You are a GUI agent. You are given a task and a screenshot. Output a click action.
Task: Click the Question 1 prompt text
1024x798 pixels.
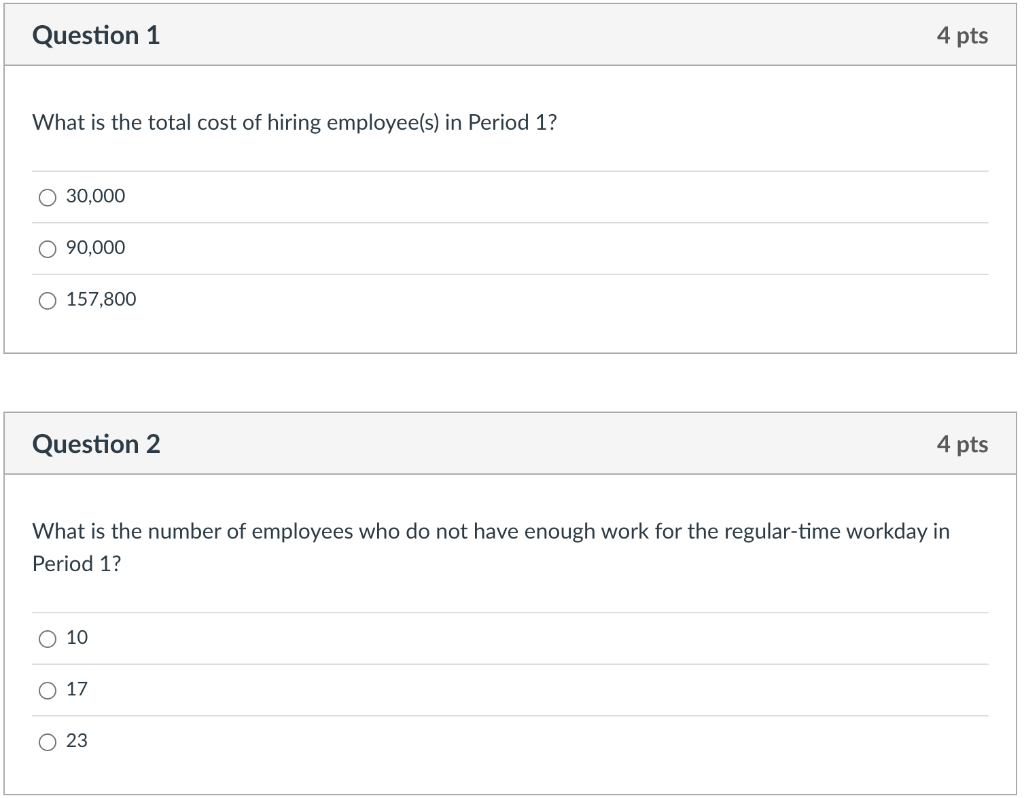[x=293, y=123]
